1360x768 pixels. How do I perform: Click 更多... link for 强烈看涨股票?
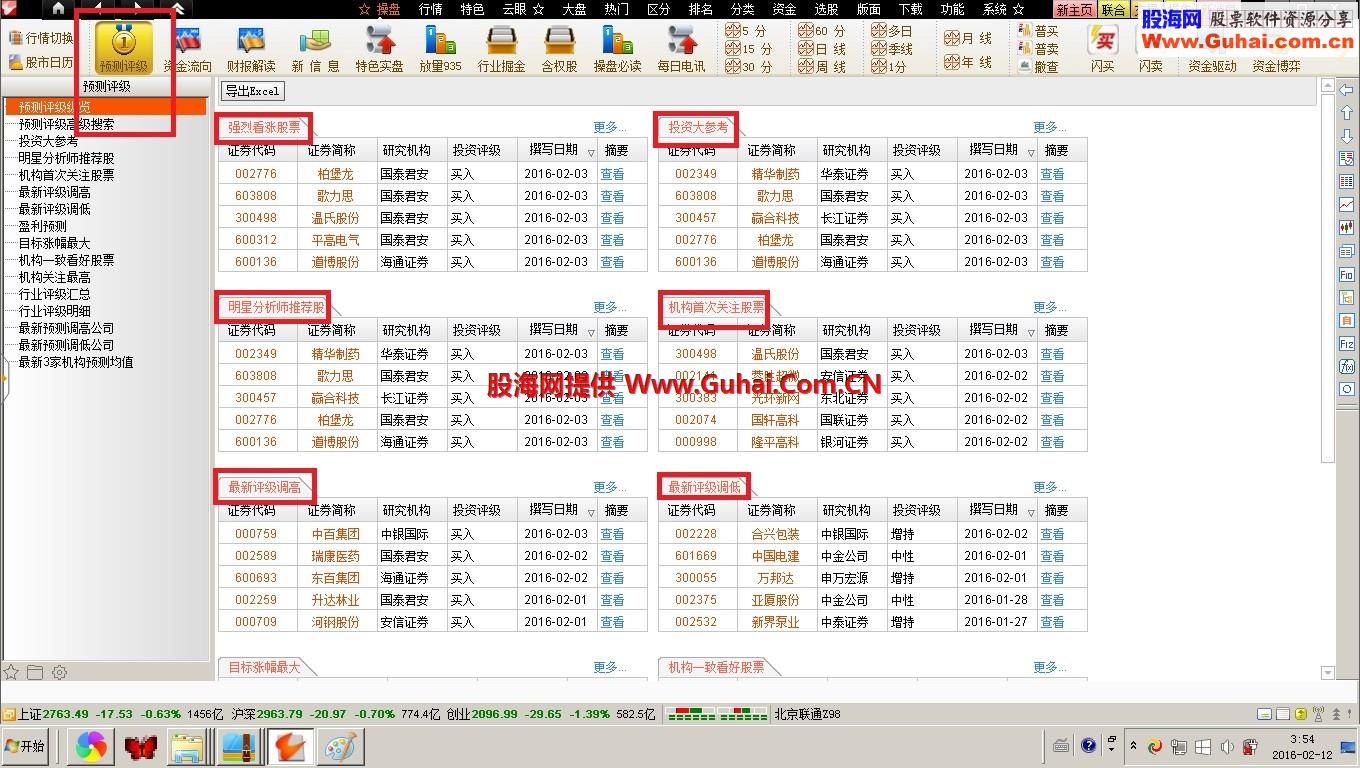pyautogui.click(x=610, y=127)
